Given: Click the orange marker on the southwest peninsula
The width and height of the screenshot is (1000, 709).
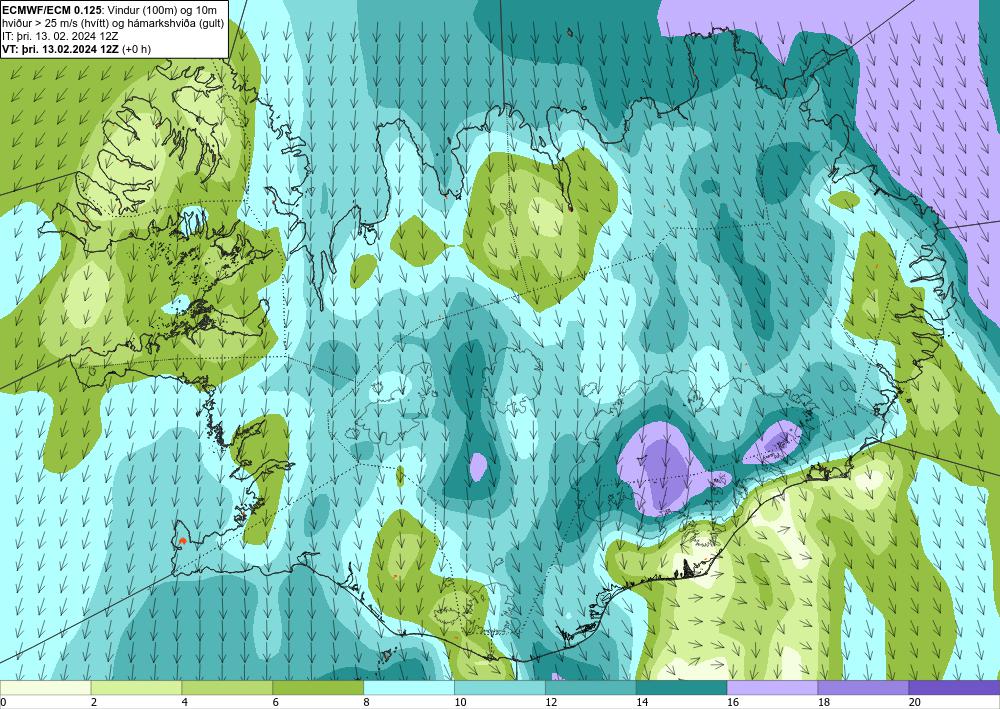Looking at the screenshot, I should click(182, 541).
